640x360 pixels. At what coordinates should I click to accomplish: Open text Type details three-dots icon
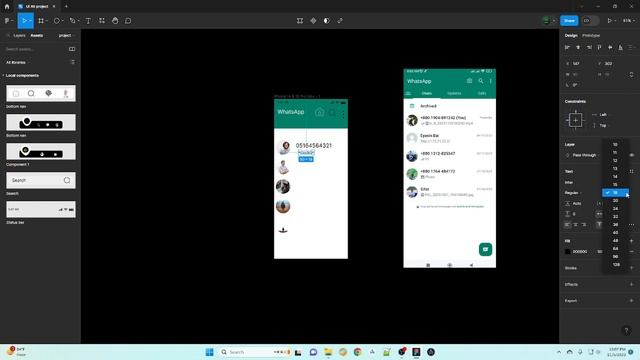(631, 224)
